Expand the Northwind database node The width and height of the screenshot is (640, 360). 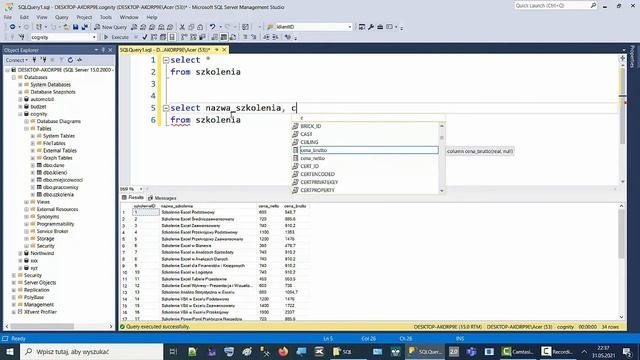coord(20,253)
